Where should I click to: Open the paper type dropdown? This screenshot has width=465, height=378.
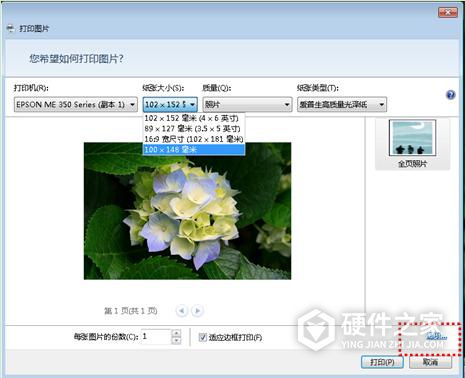342,105
